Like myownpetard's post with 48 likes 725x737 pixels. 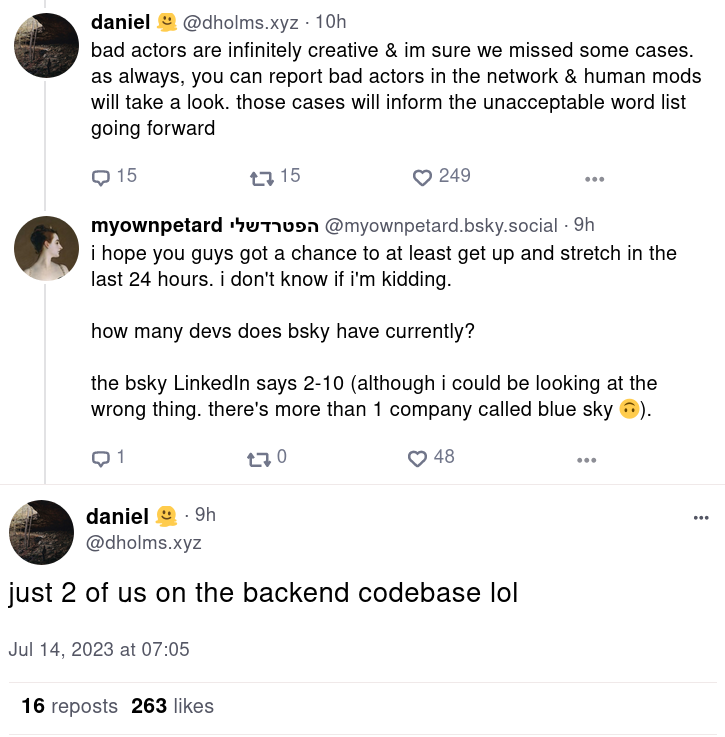pos(418,458)
